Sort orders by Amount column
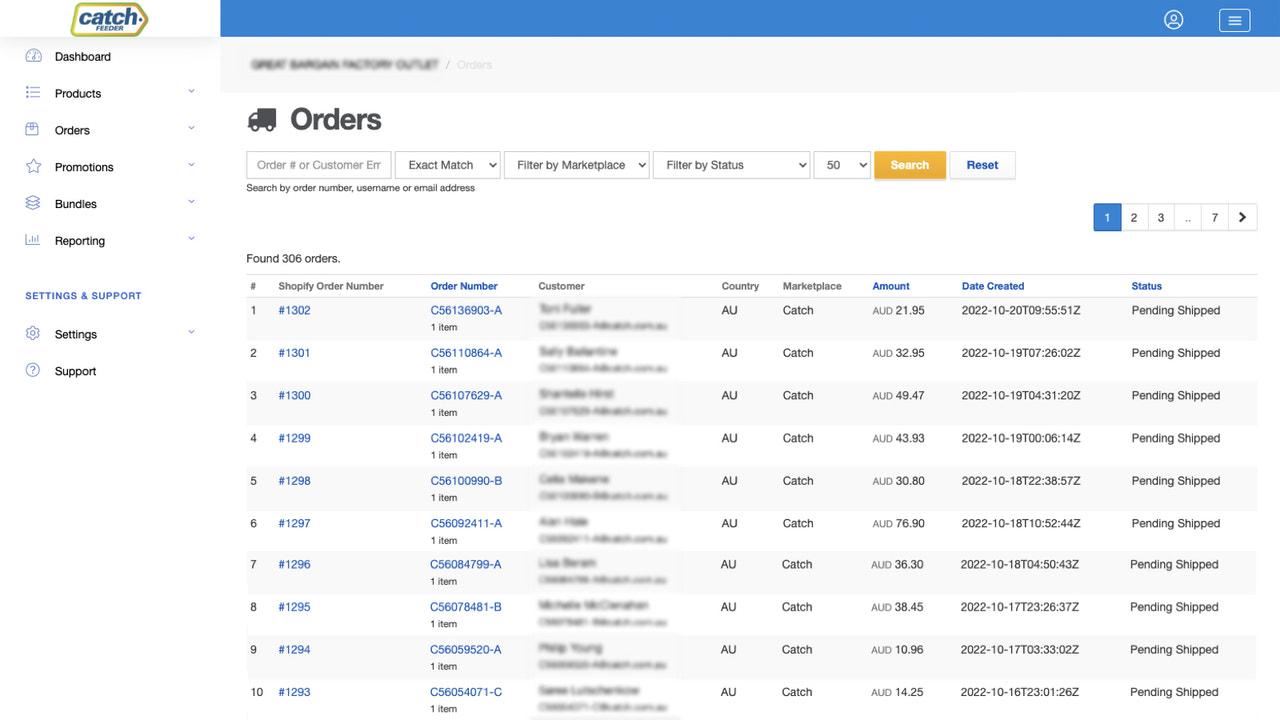This screenshot has width=1280, height=720. [x=890, y=286]
